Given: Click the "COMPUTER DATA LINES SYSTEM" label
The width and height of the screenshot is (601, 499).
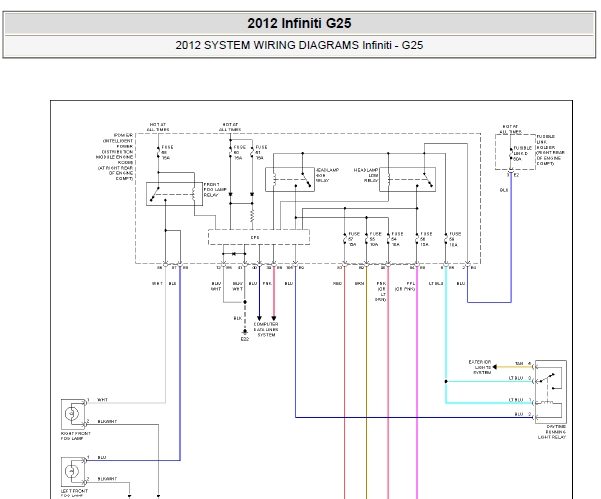Looking at the screenshot, I should point(266,330).
